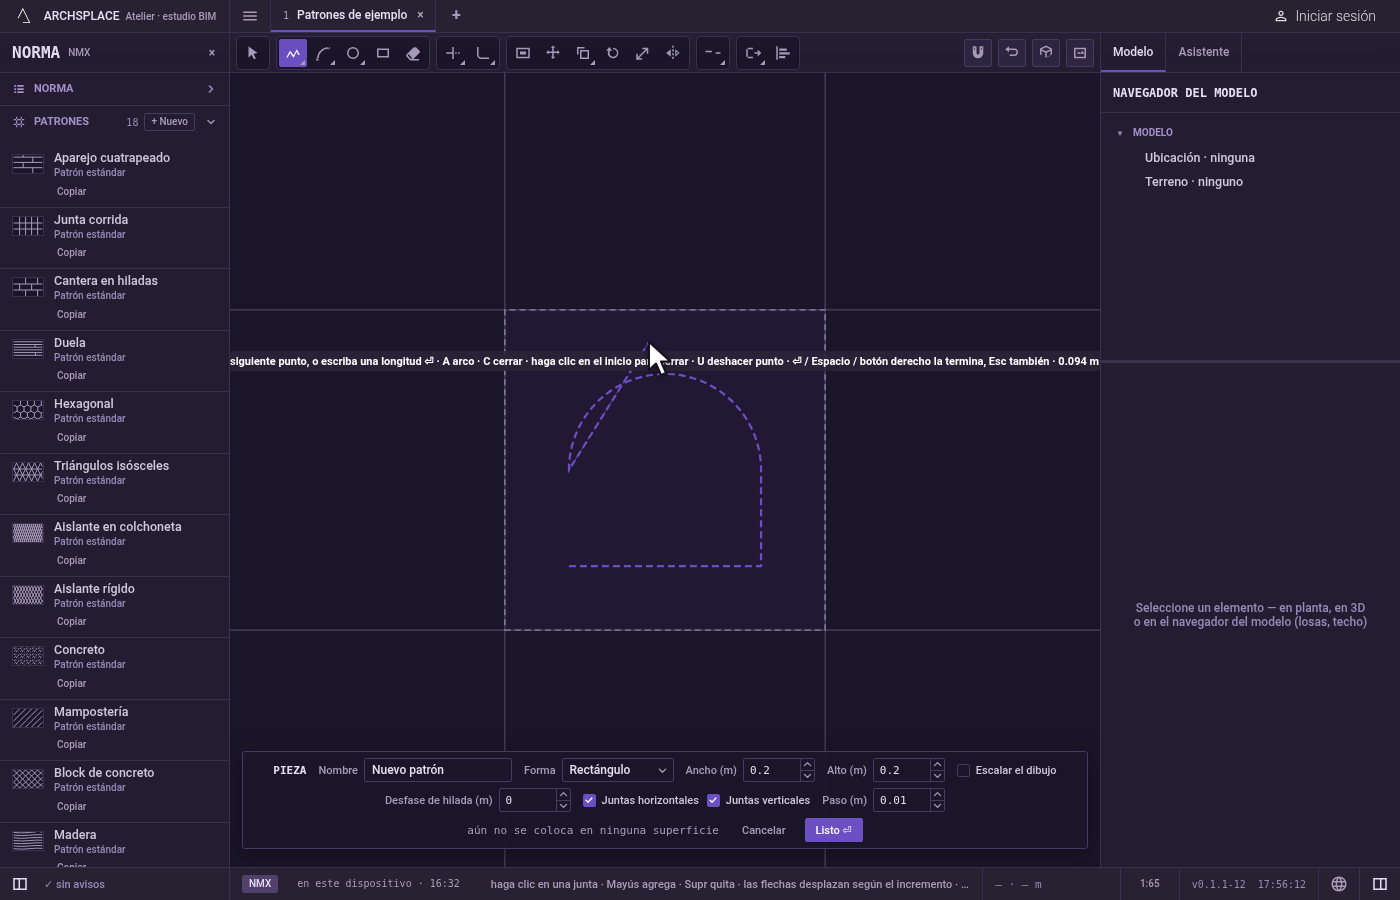Viewport: 1400px width, 900px height.
Task: Select the align tool icon
Action: point(783,53)
